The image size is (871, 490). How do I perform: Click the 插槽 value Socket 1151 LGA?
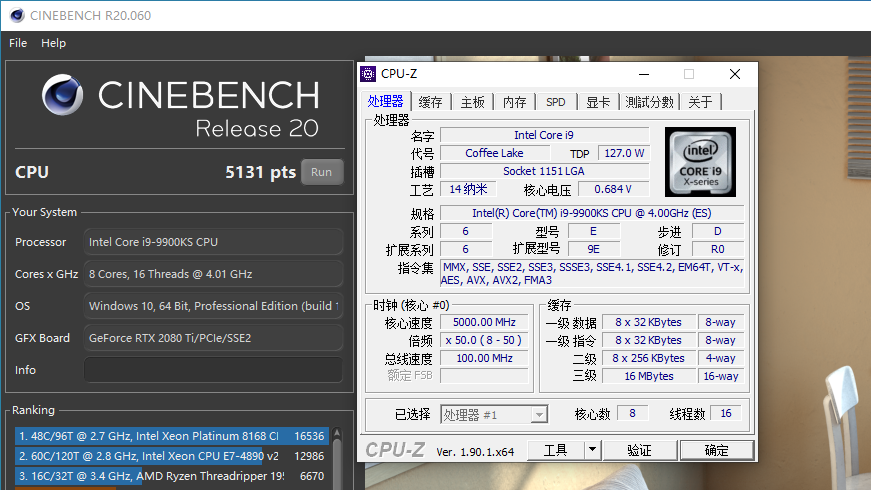point(544,171)
